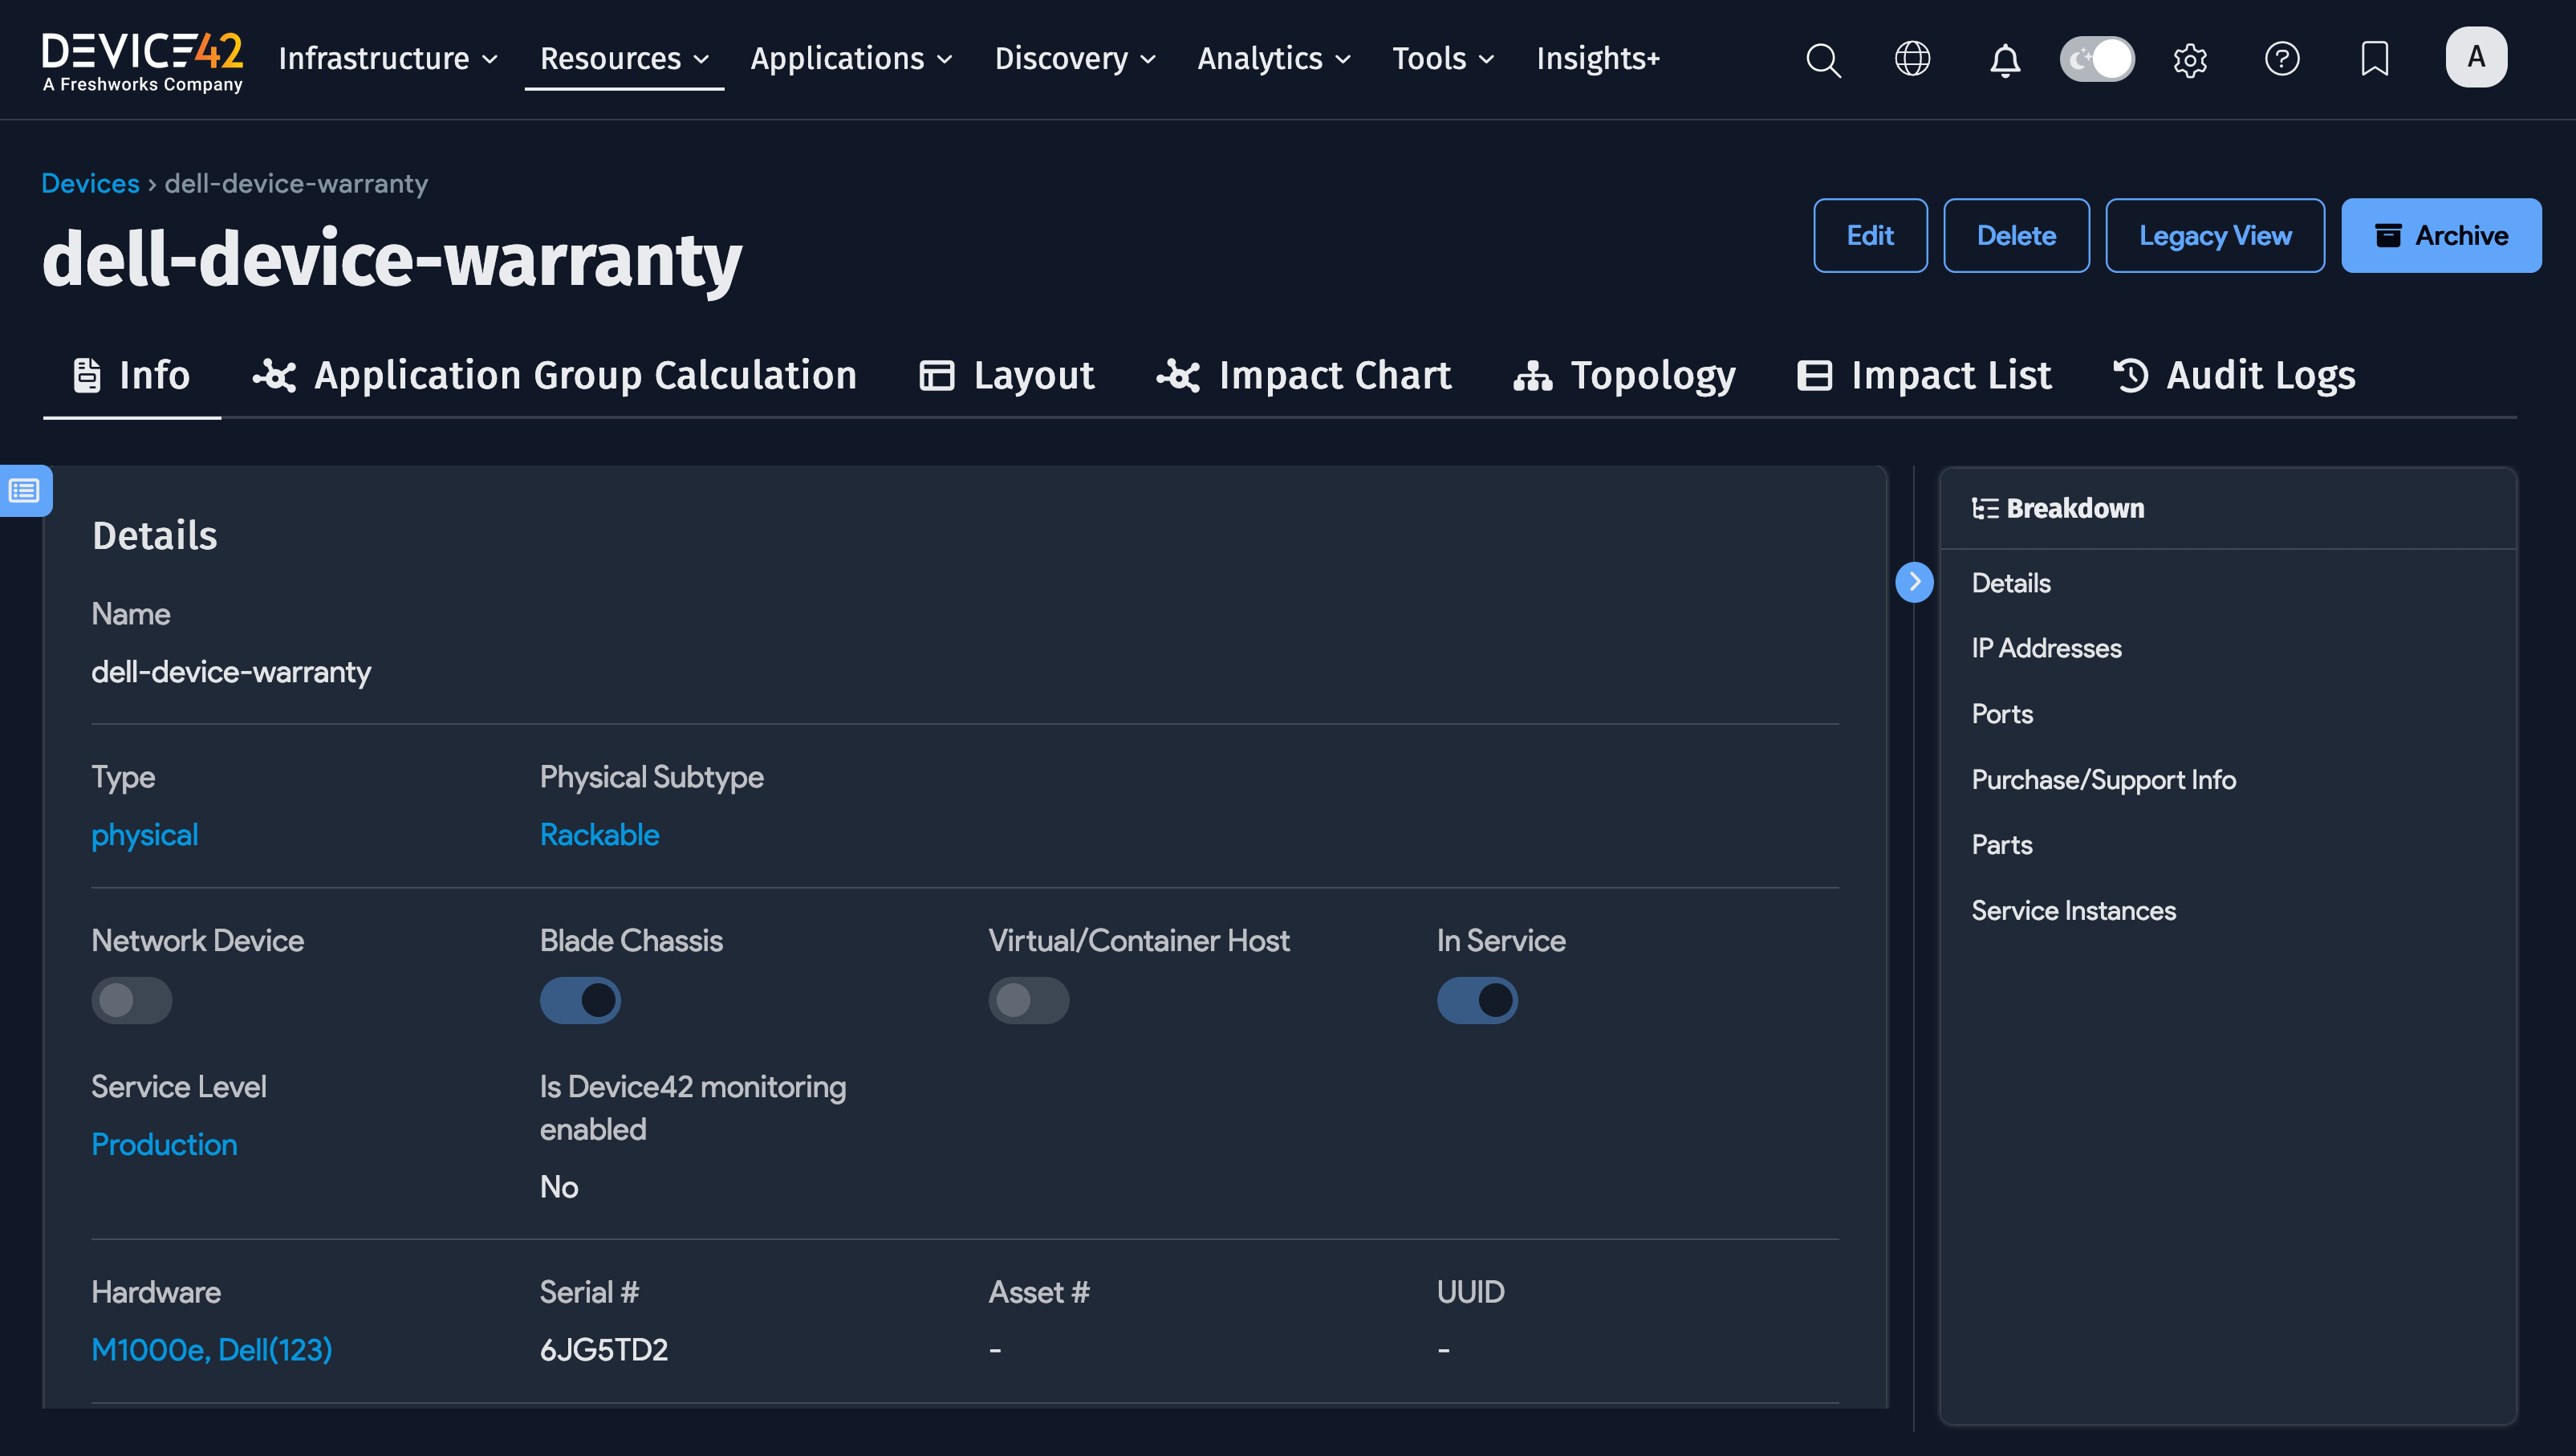Viewport: 2576px width, 1456px height.
Task: Collapse the Breakdown panel chevron
Action: coord(1914,582)
